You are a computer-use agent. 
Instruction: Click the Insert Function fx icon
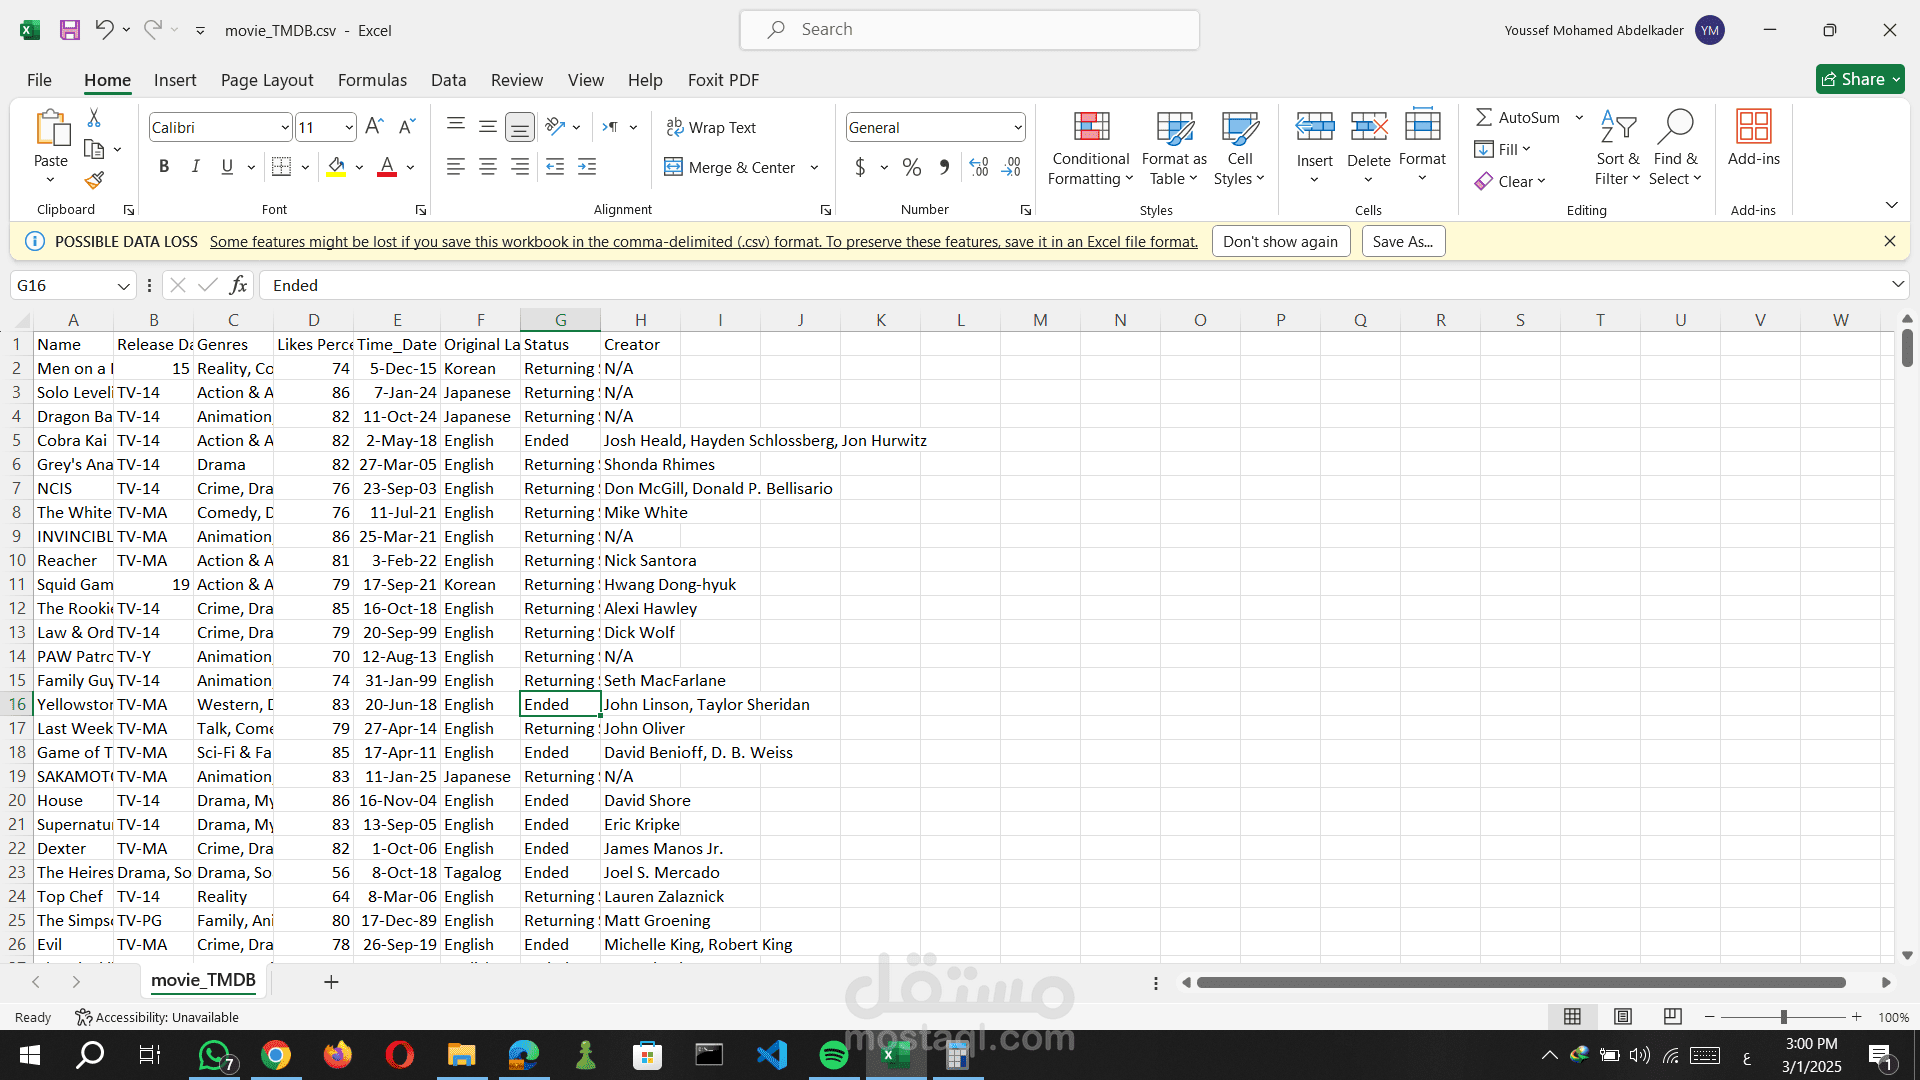click(x=238, y=286)
